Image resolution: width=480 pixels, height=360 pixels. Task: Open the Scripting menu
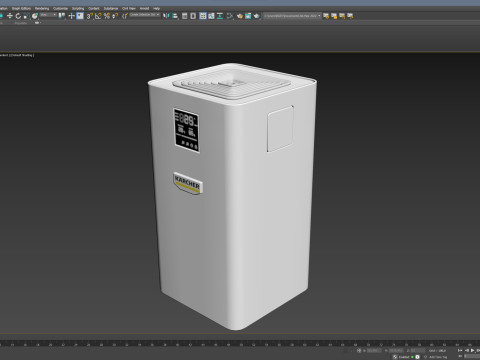78,8
